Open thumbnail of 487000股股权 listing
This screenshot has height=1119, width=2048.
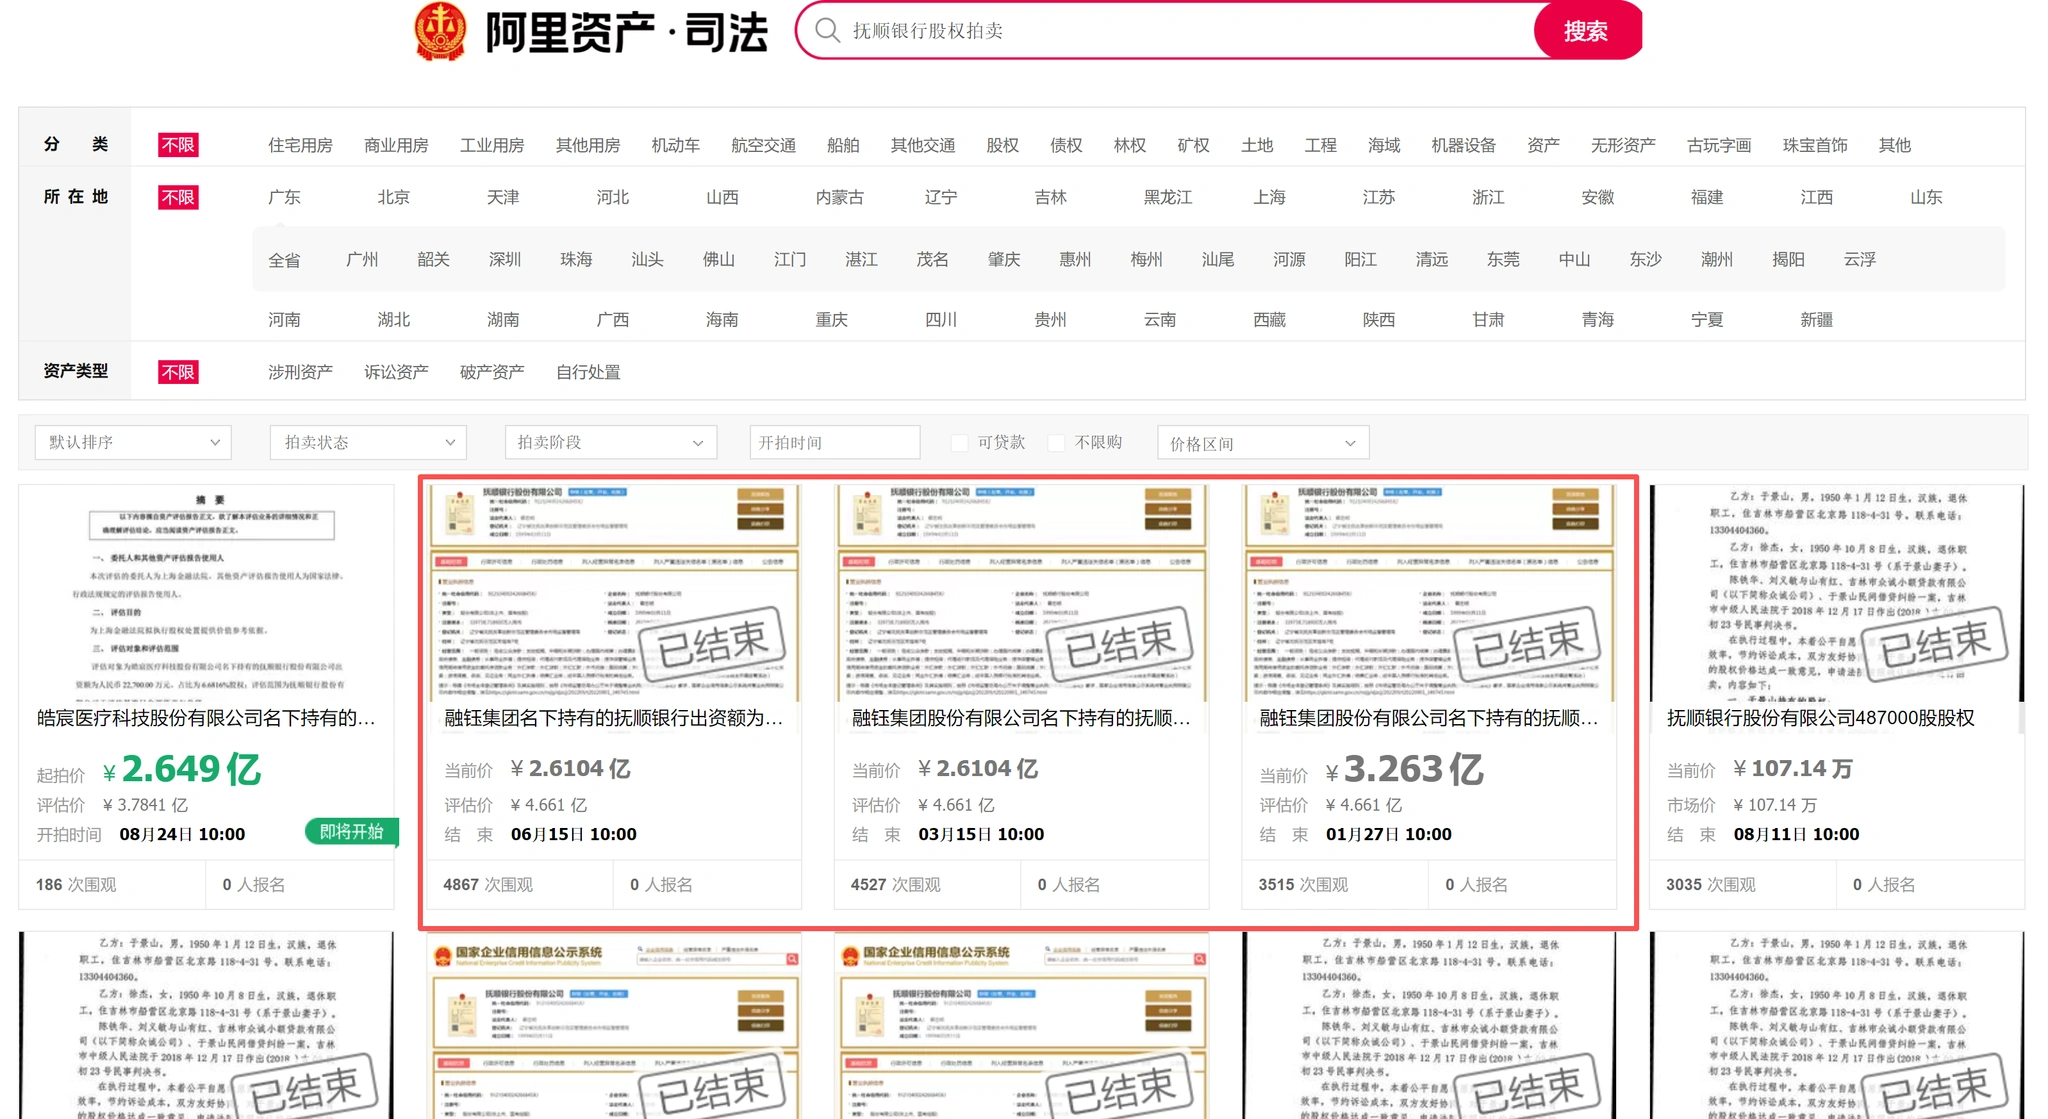pyautogui.click(x=1837, y=593)
